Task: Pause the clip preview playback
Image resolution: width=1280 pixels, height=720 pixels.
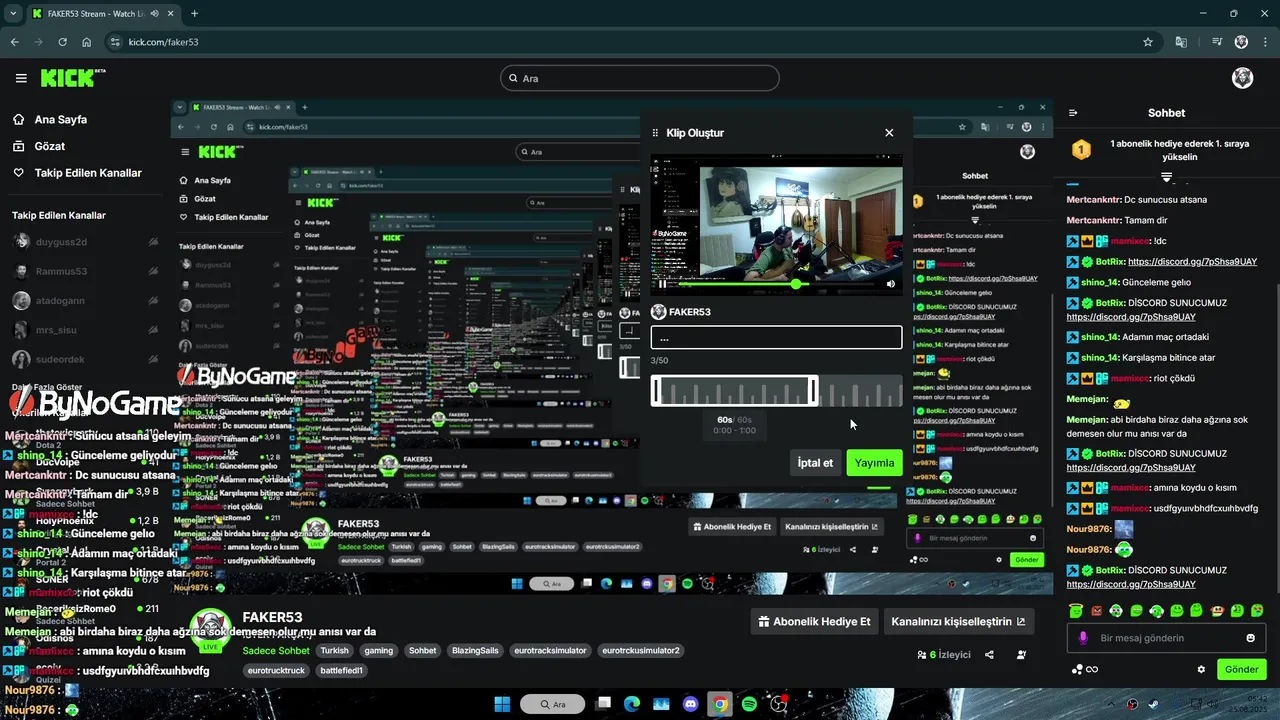Action: point(662,284)
